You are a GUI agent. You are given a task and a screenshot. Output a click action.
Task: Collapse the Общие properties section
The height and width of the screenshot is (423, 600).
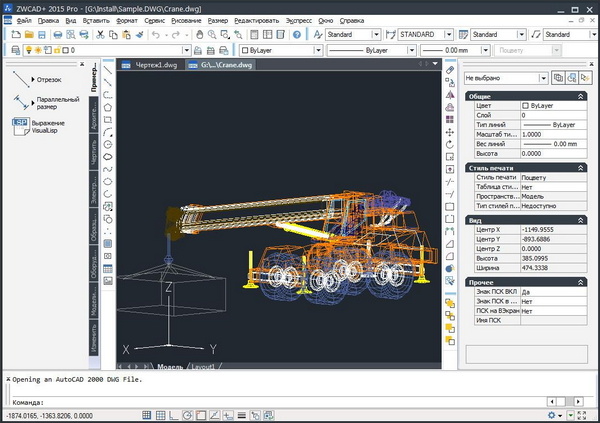[581, 96]
